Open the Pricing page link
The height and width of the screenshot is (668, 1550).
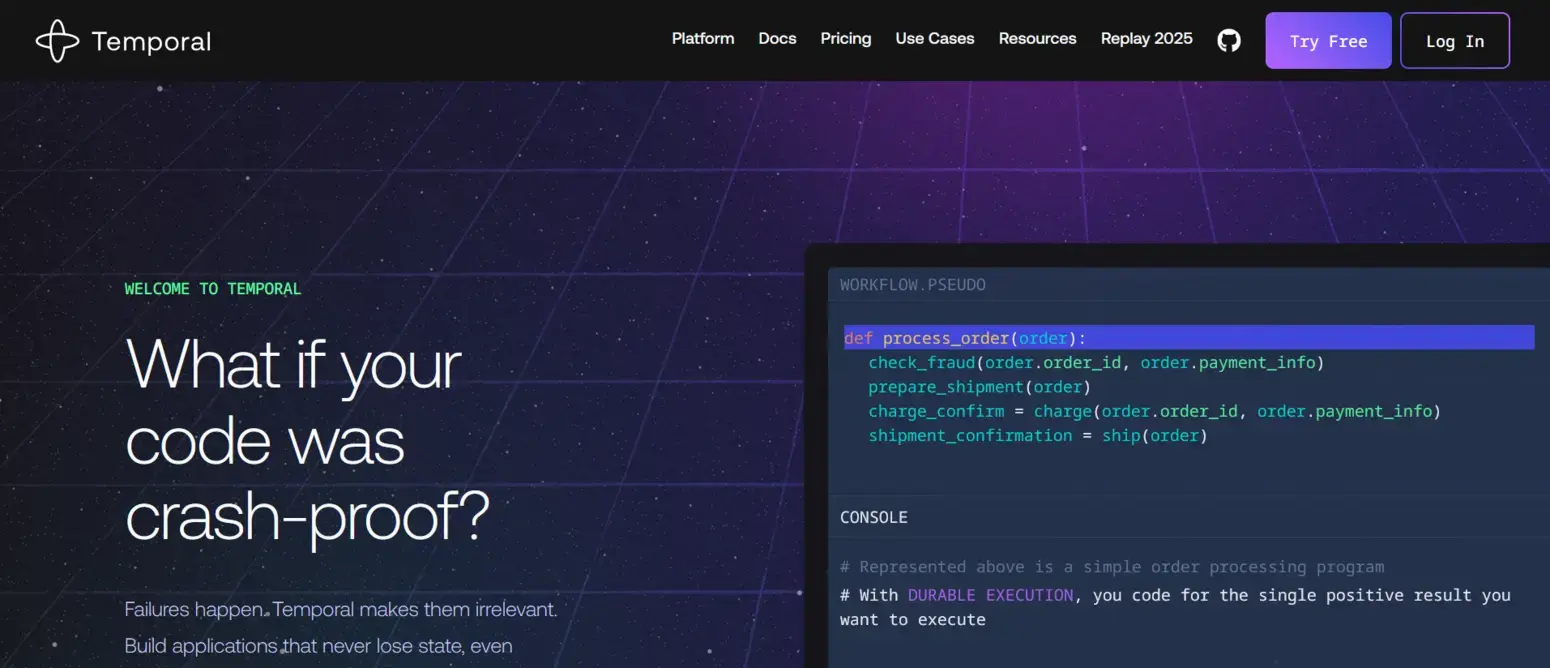pos(846,39)
